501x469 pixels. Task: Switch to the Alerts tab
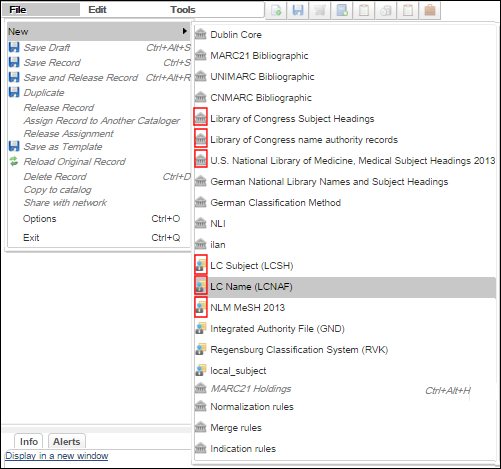point(67,441)
